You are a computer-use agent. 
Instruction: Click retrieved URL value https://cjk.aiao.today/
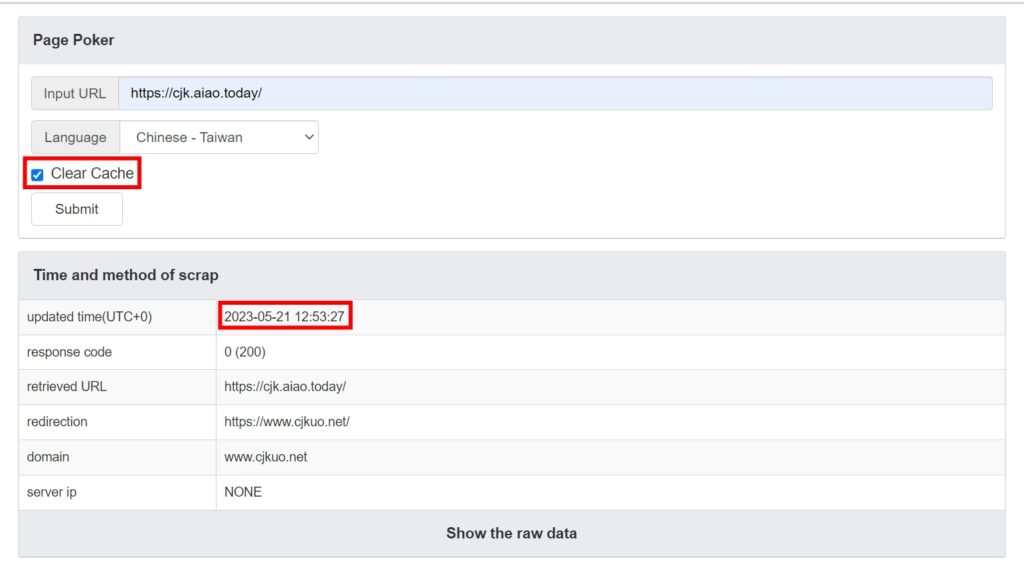point(285,387)
